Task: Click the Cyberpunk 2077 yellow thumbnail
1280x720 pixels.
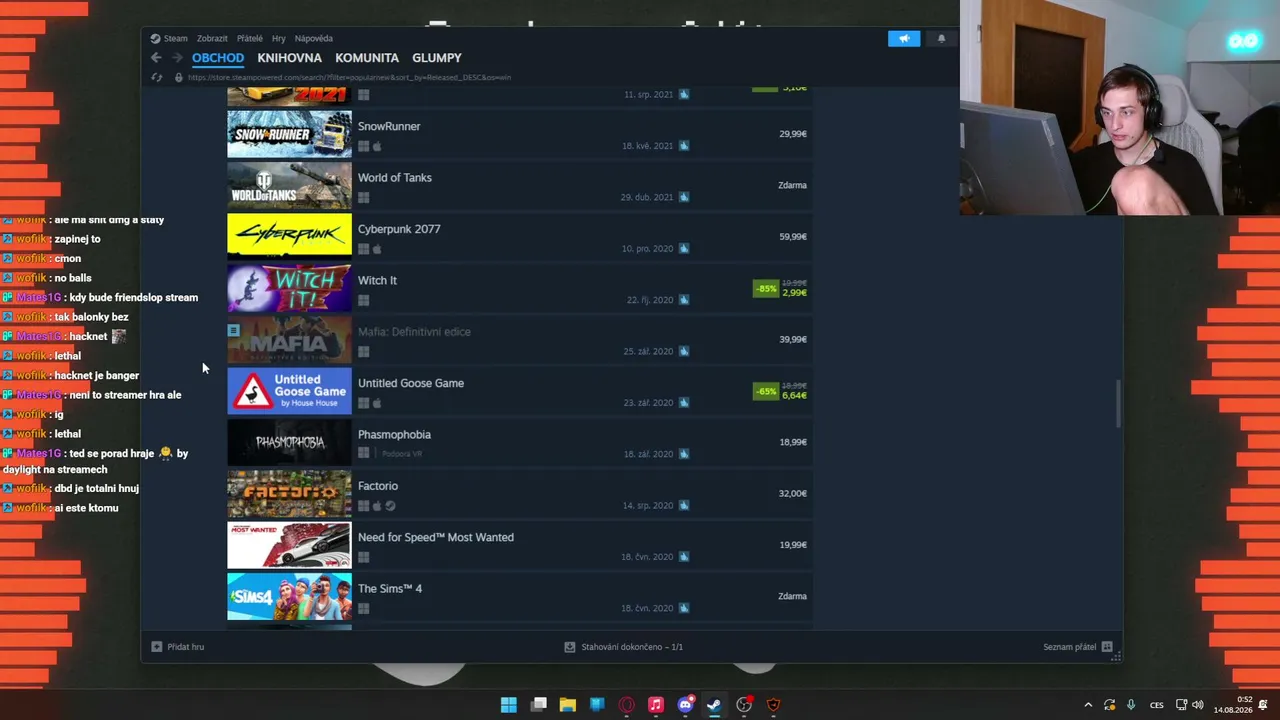Action: tap(289, 237)
